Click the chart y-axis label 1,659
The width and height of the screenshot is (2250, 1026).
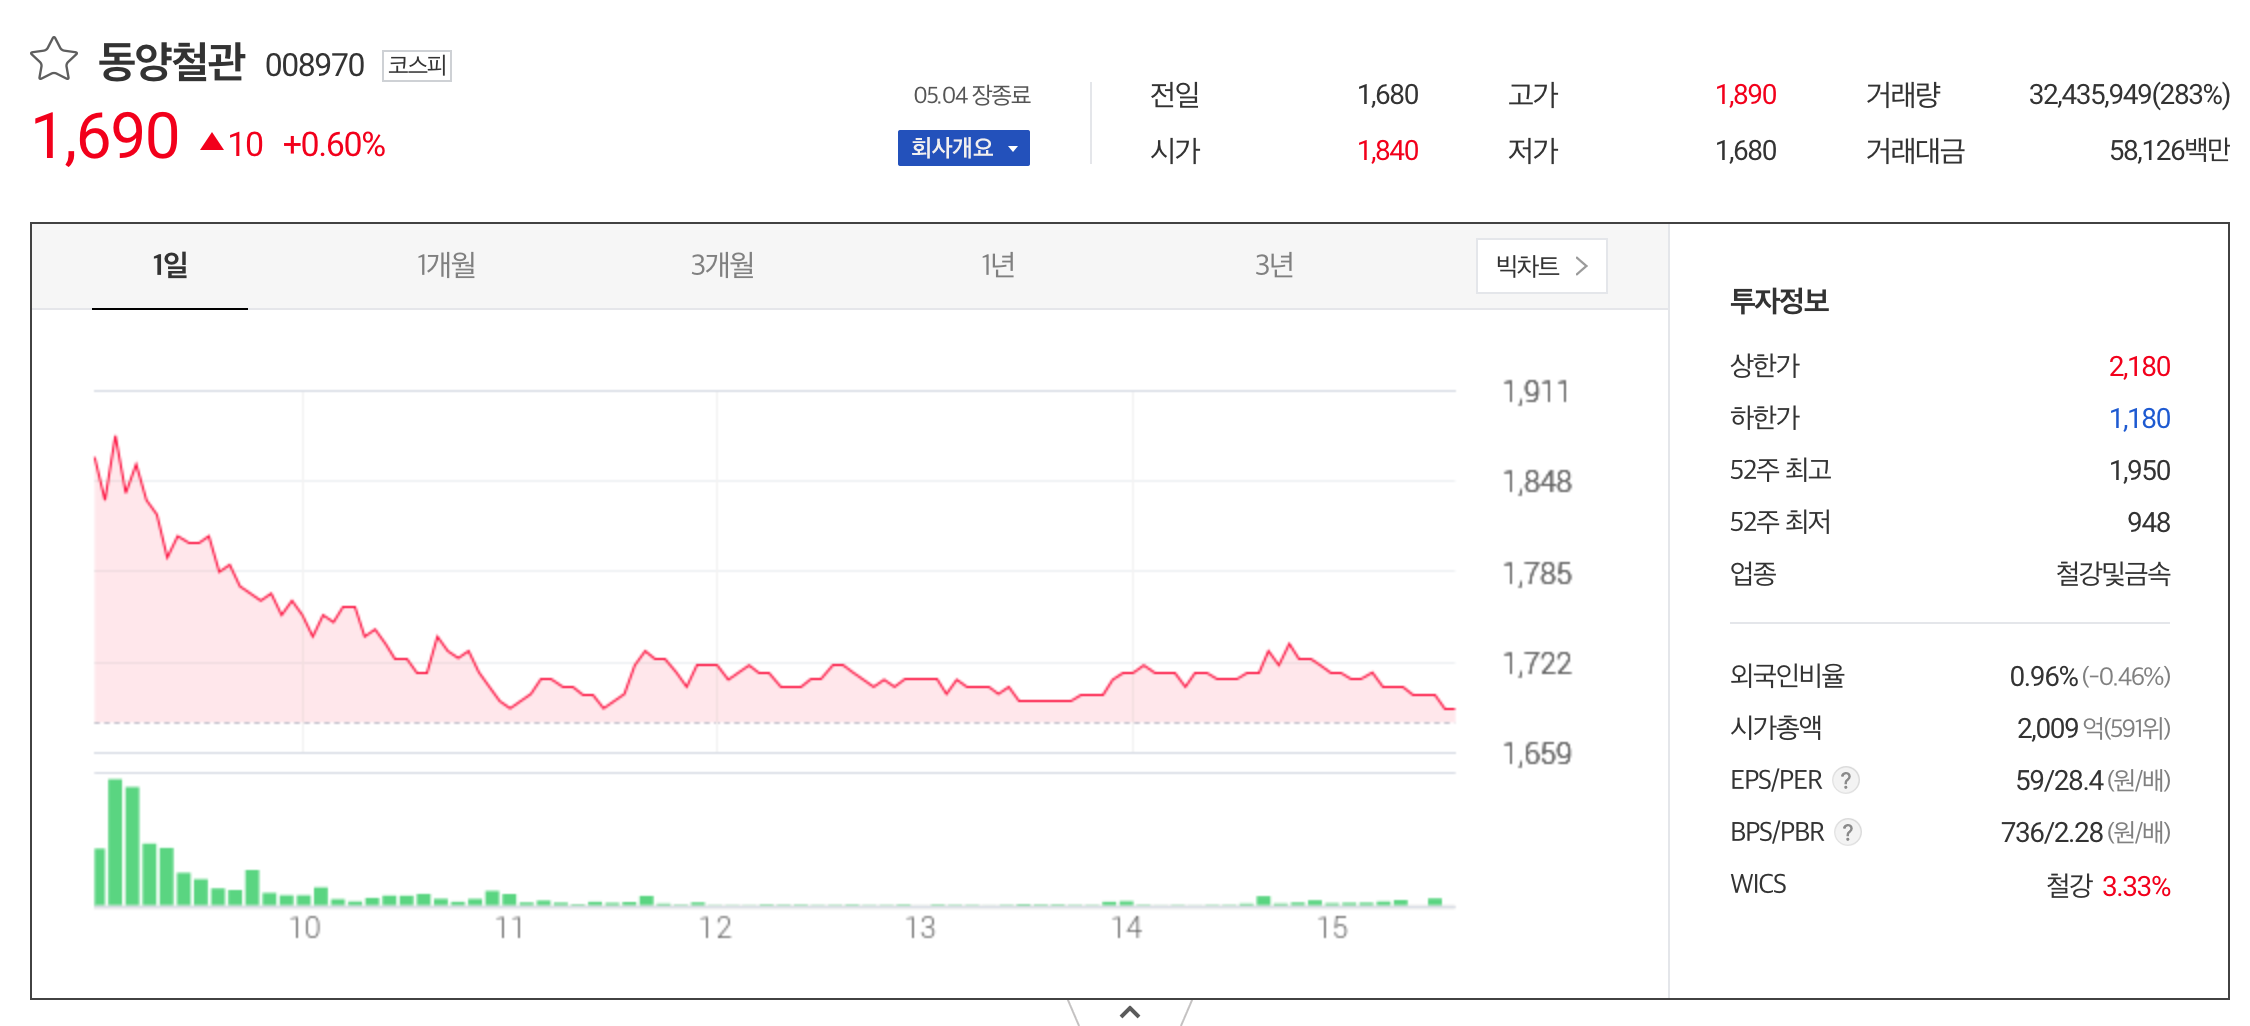1537,754
